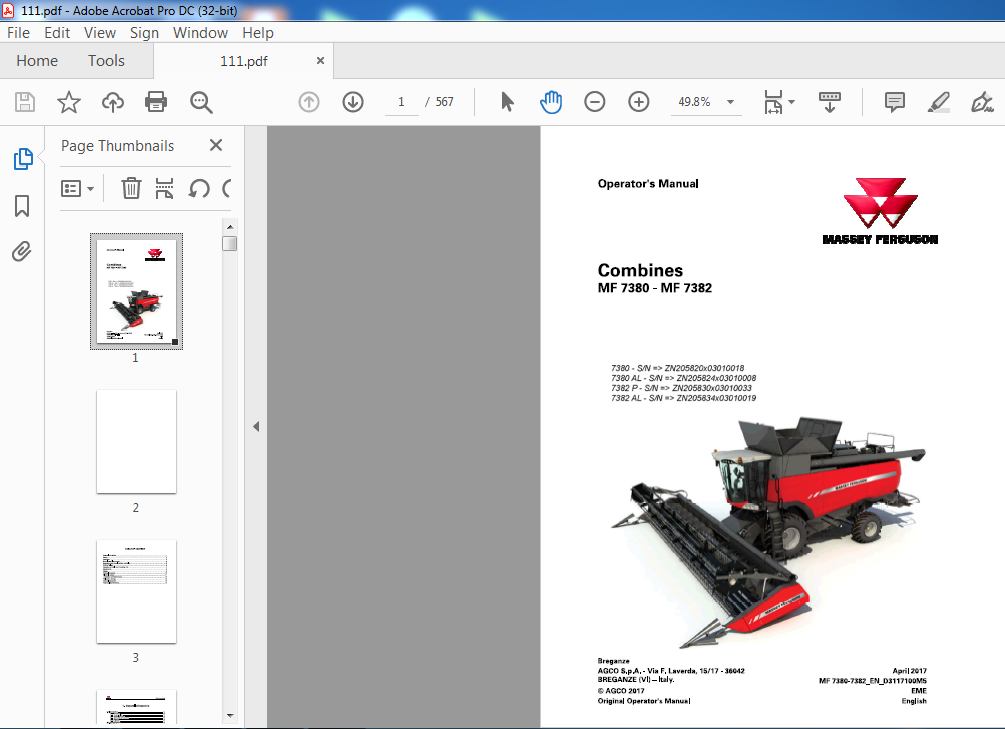
Task: Collapse the navigation pane with side arrow
Action: click(x=256, y=426)
